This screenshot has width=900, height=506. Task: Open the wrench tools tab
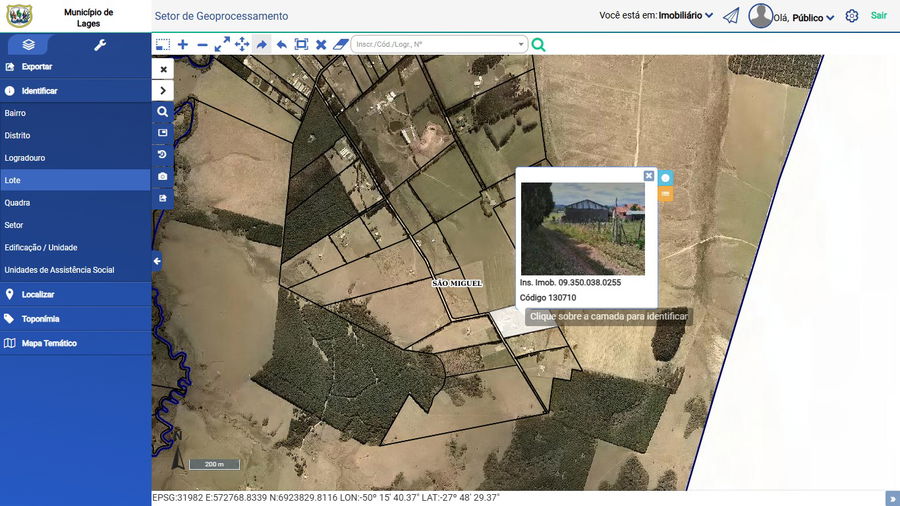(100, 45)
